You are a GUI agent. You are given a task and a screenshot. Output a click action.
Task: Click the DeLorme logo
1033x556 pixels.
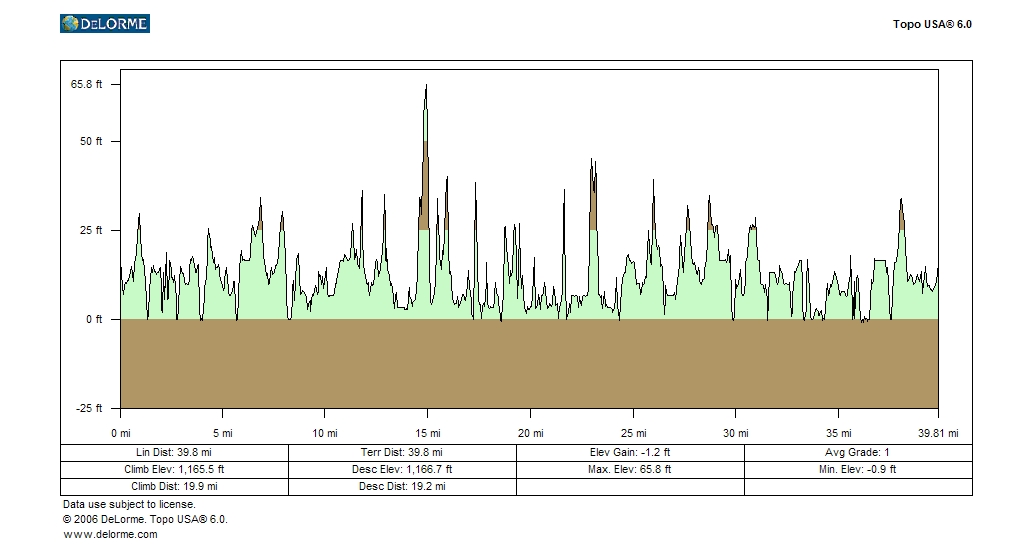pyautogui.click(x=104, y=23)
